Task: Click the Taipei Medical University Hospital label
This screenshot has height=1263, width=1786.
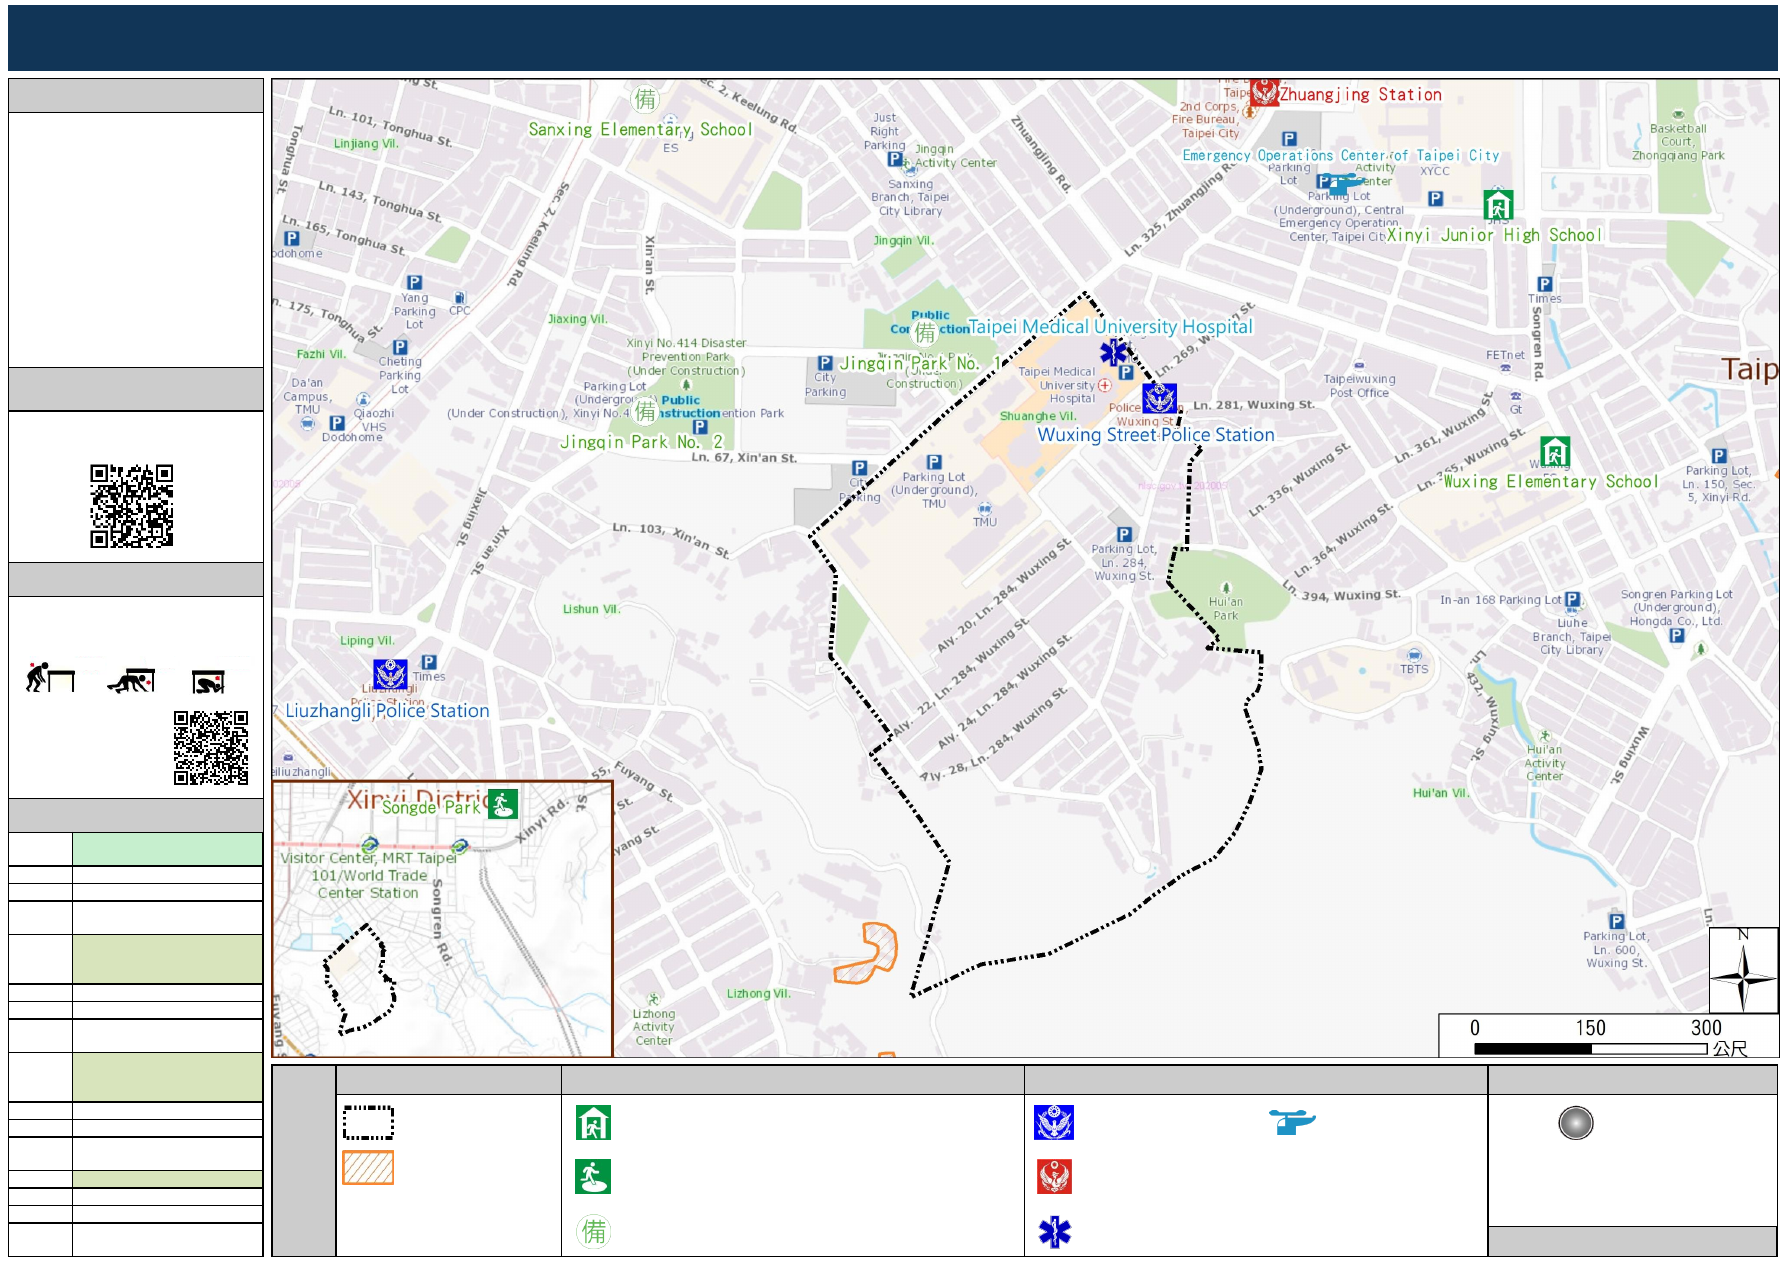Action: [x=1110, y=326]
